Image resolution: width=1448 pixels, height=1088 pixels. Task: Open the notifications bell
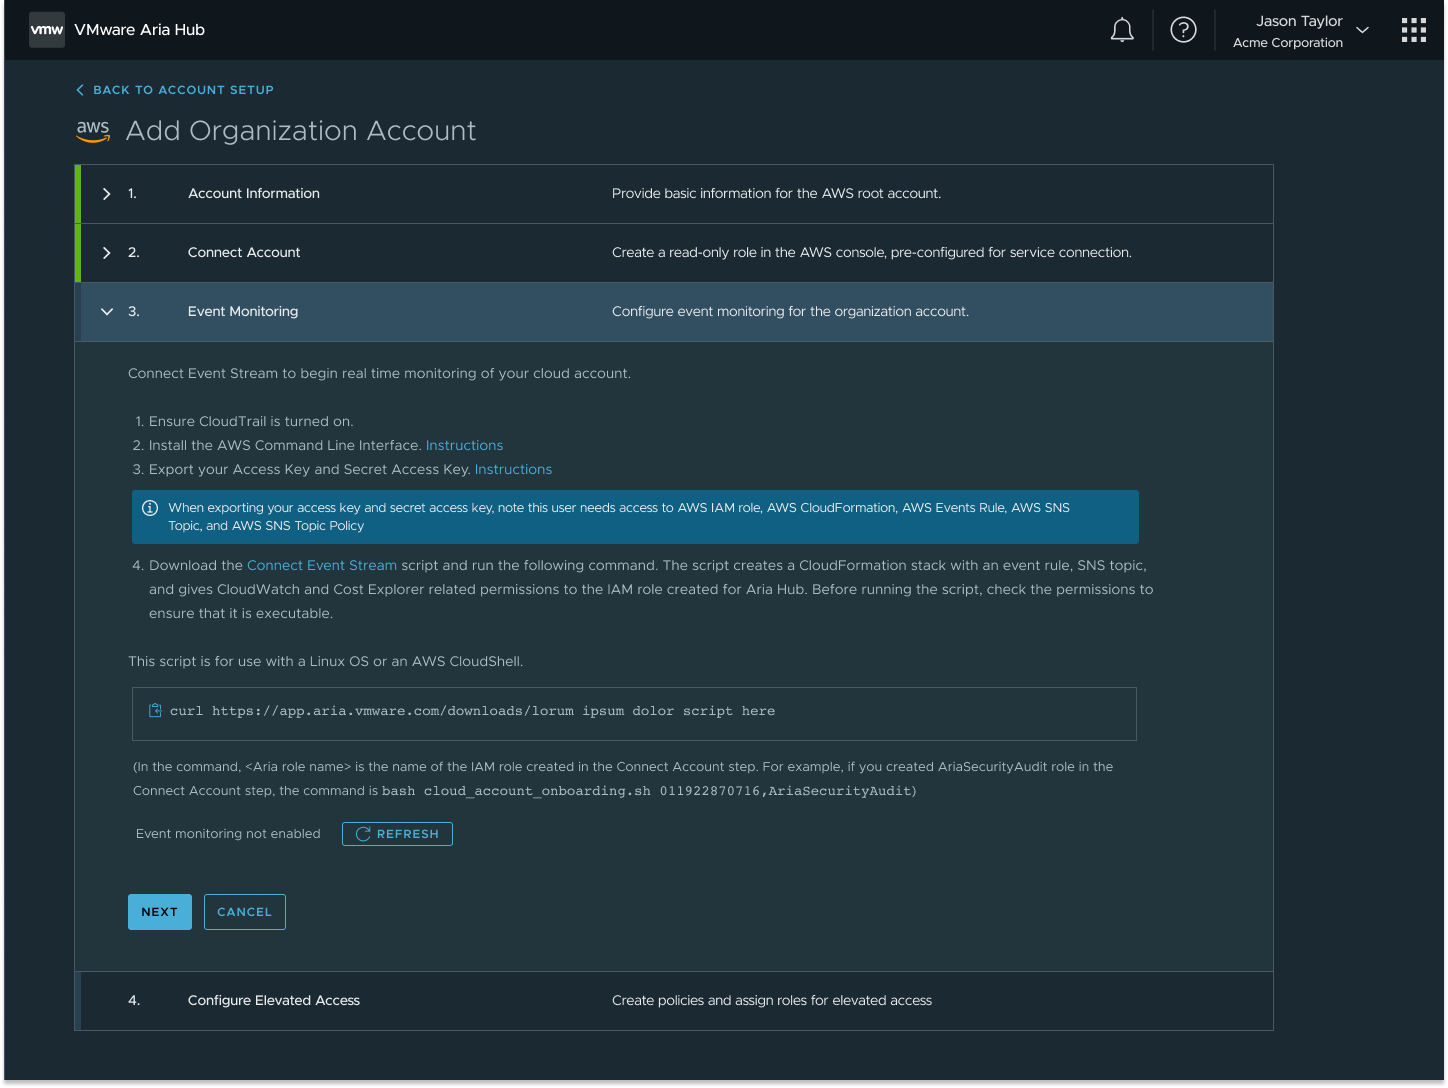(1122, 30)
